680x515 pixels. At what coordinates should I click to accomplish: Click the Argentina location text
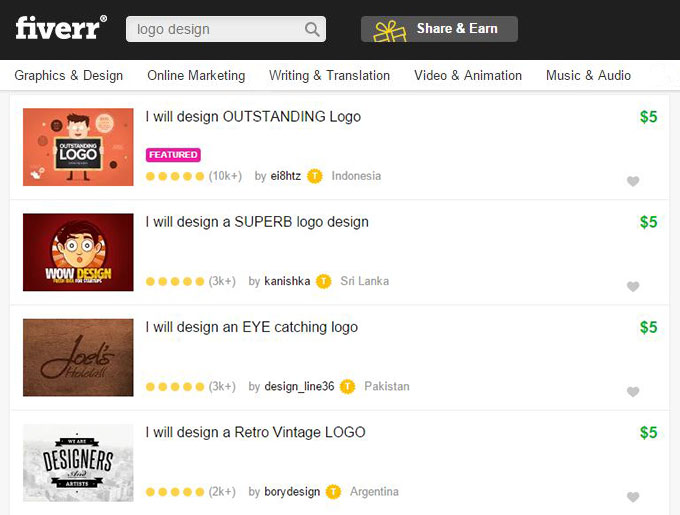(x=374, y=492)
